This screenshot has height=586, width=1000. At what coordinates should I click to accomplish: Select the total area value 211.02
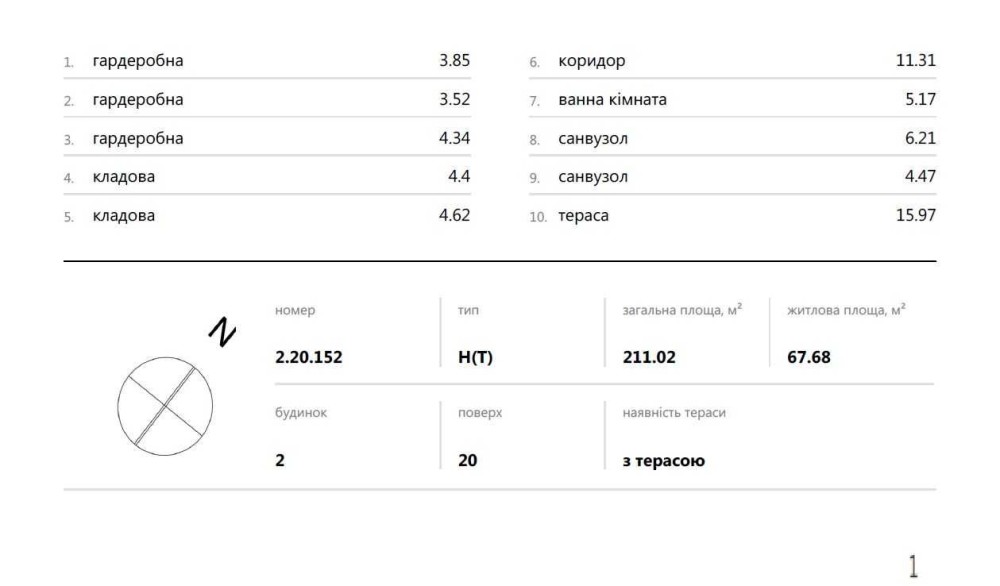[x=649, y=357]
